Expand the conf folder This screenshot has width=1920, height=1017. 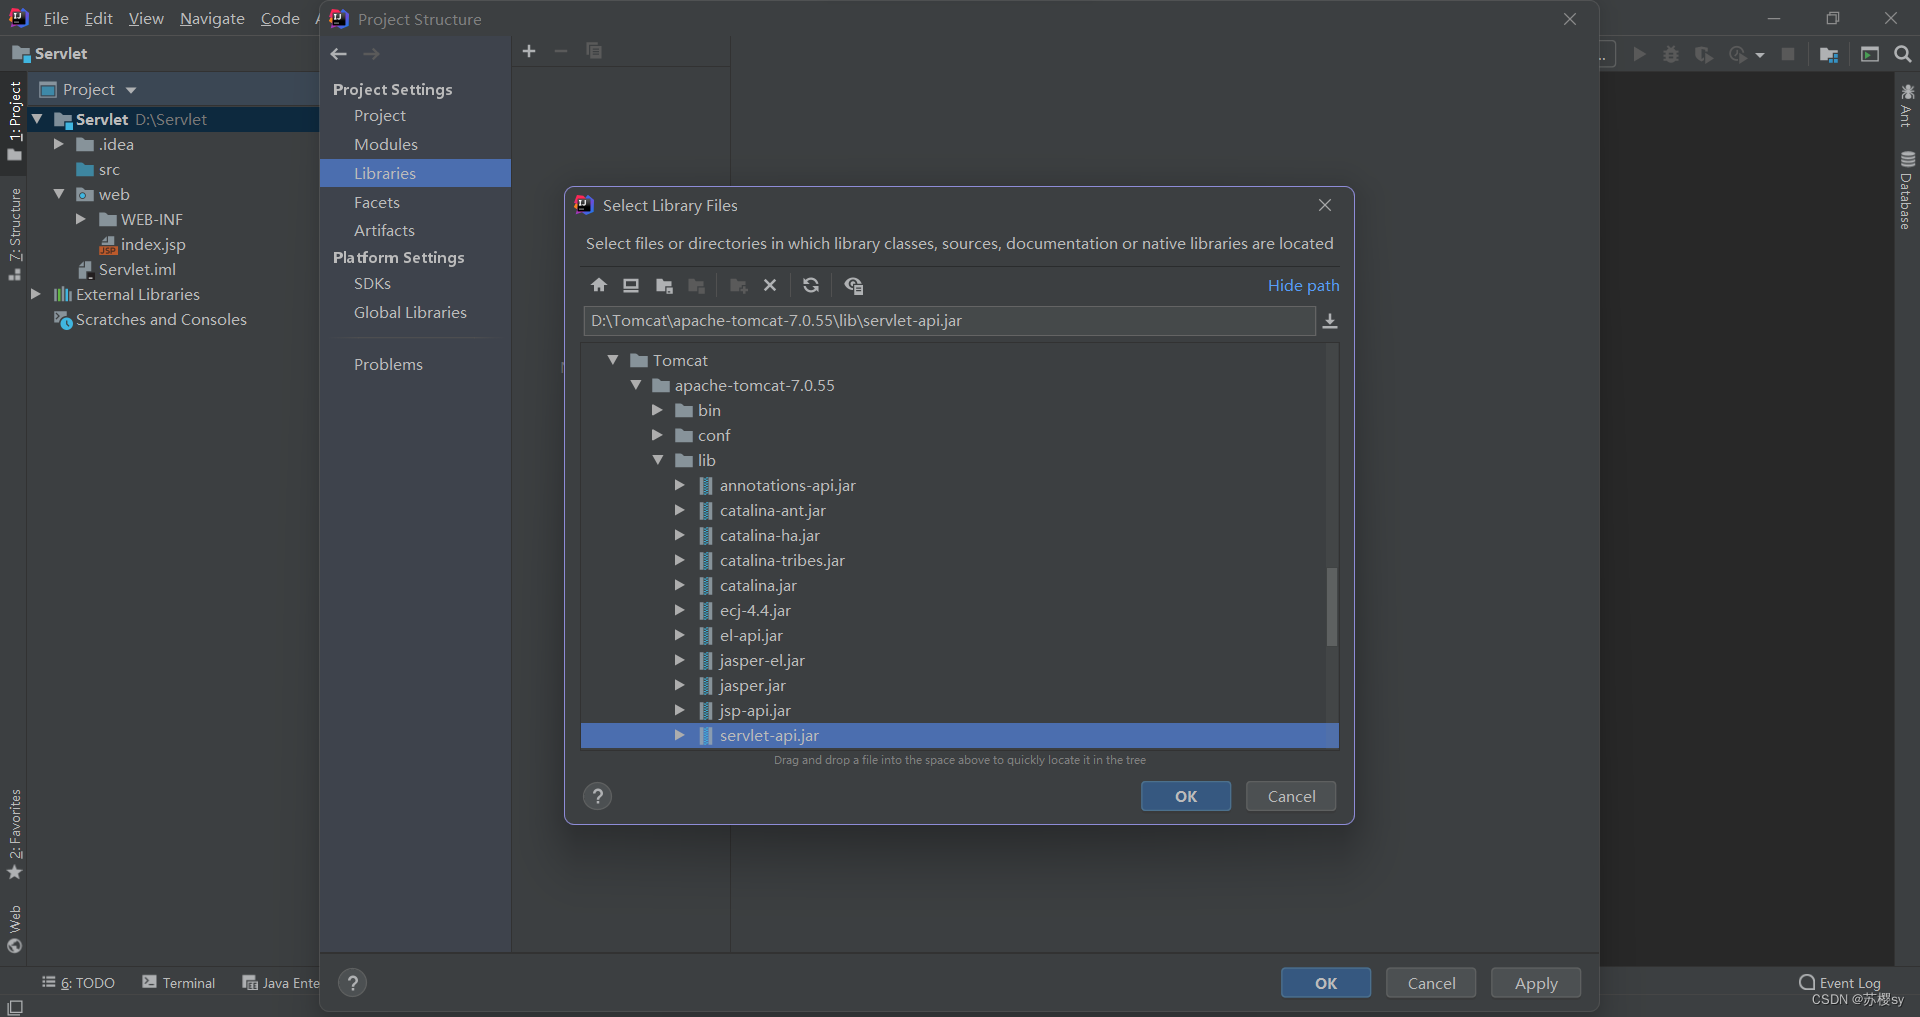coord(657,435)
